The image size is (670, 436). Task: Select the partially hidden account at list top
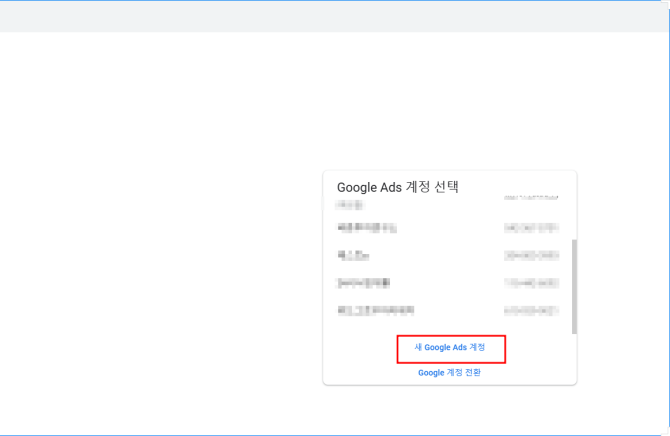(x=351, y=203)
